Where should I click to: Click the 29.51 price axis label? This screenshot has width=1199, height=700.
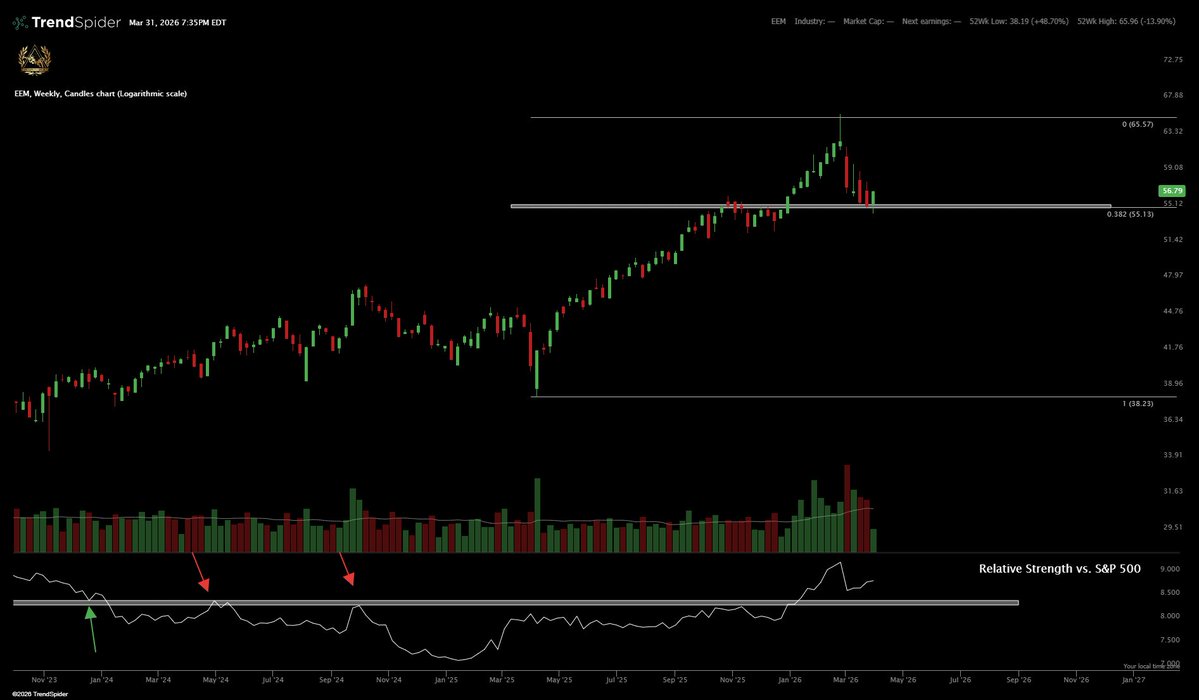[x=1172, y=527]
